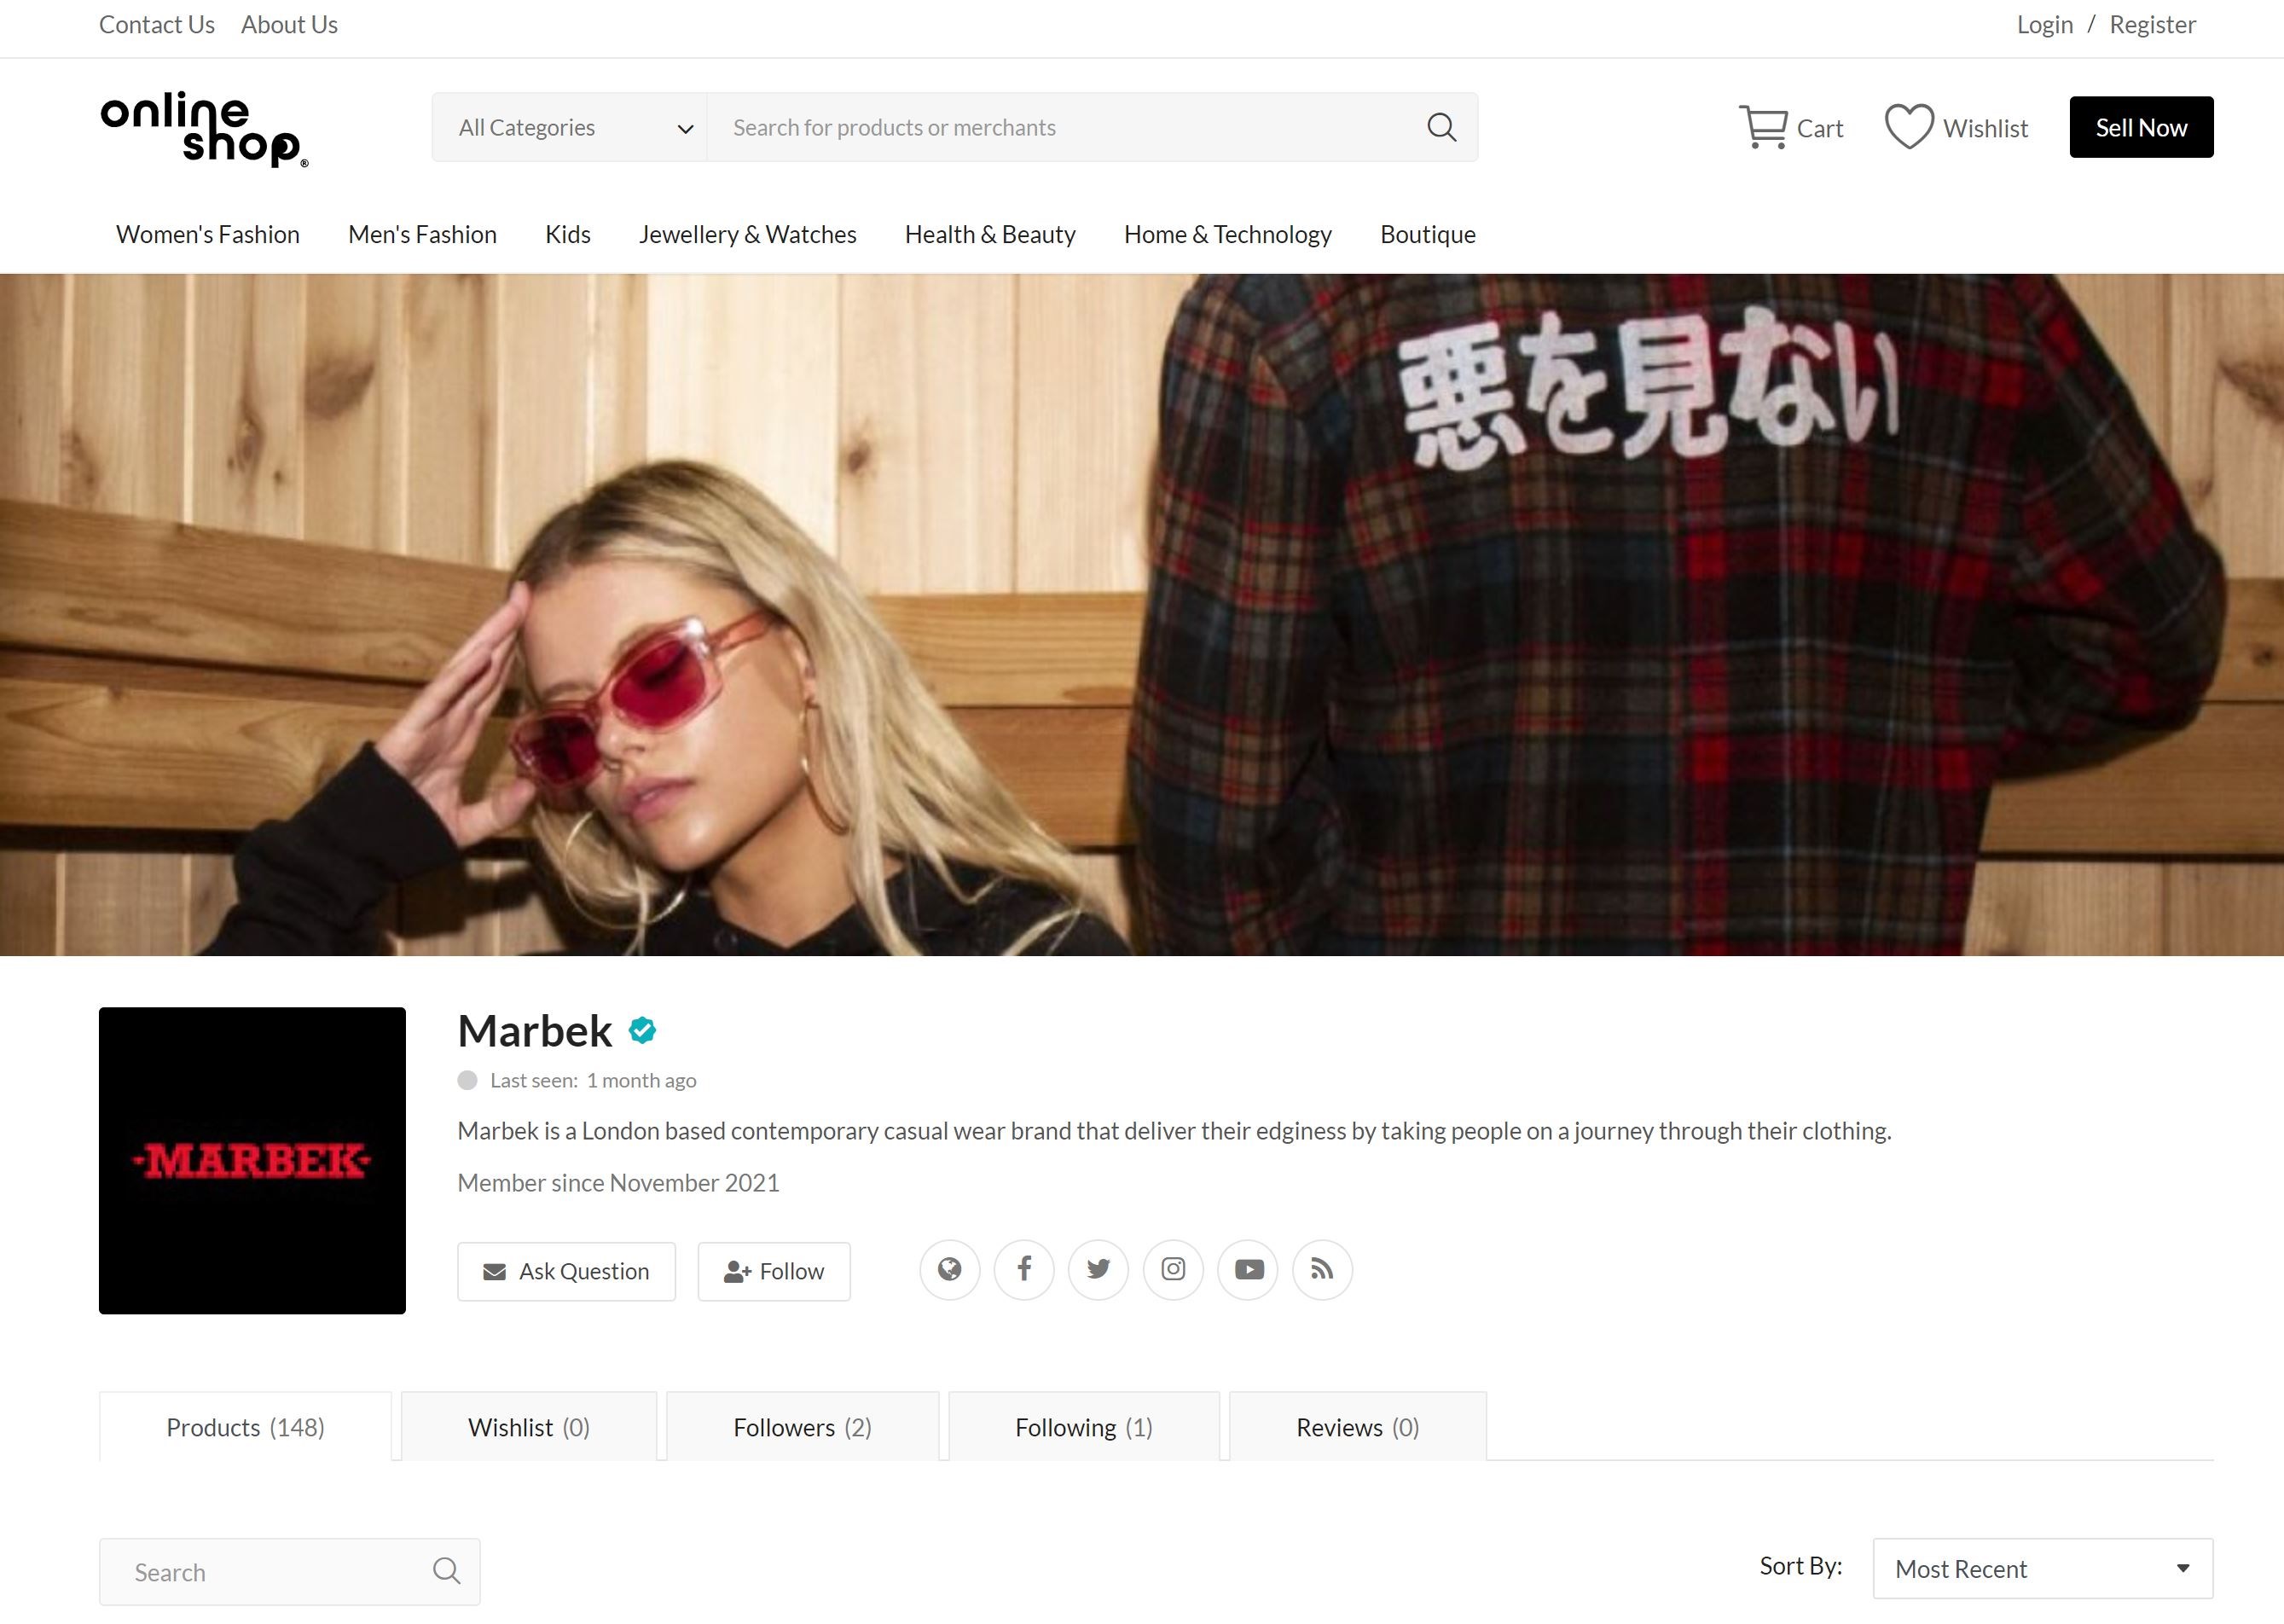The width and height of the screenshot is (2284, 1624).
Task: Click the Wishlist heart icon
Action: pos(1908,127)
